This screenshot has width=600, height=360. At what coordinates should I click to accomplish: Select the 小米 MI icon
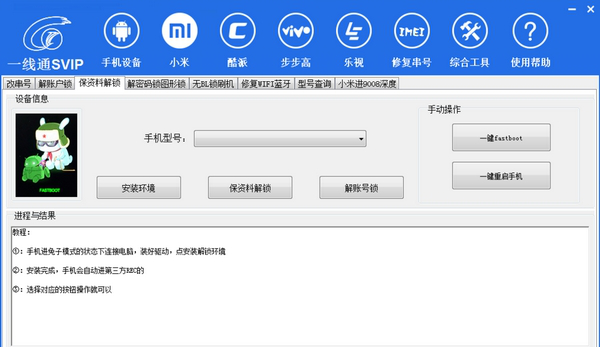pos(179,31)
